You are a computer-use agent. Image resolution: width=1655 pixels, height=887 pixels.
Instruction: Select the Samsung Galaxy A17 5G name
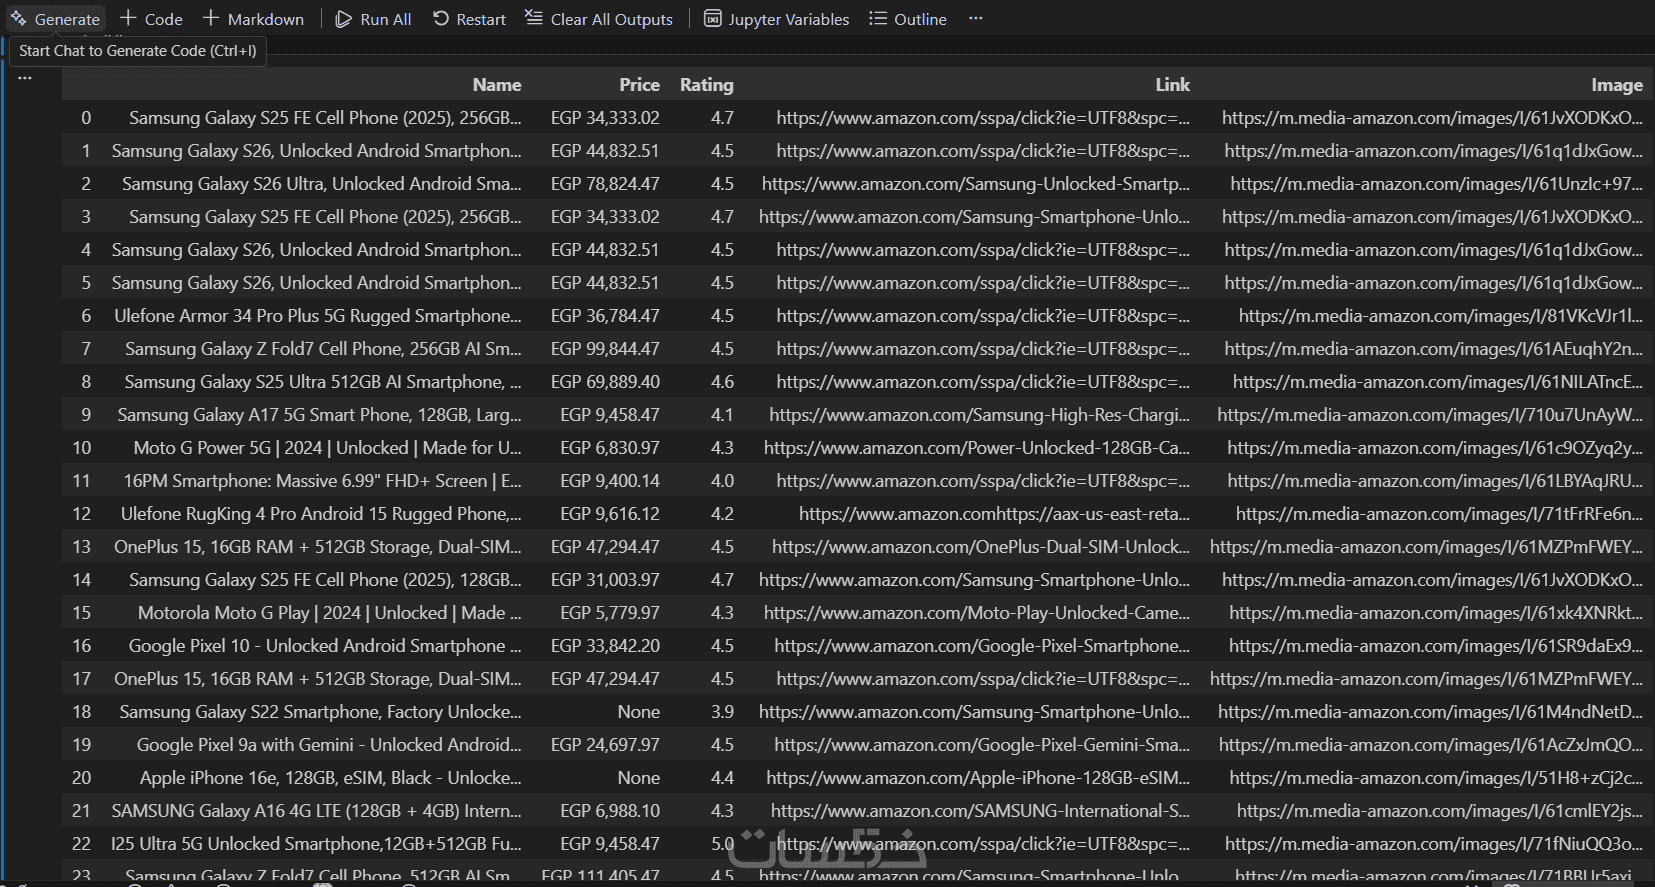click(x=320, y=415)
